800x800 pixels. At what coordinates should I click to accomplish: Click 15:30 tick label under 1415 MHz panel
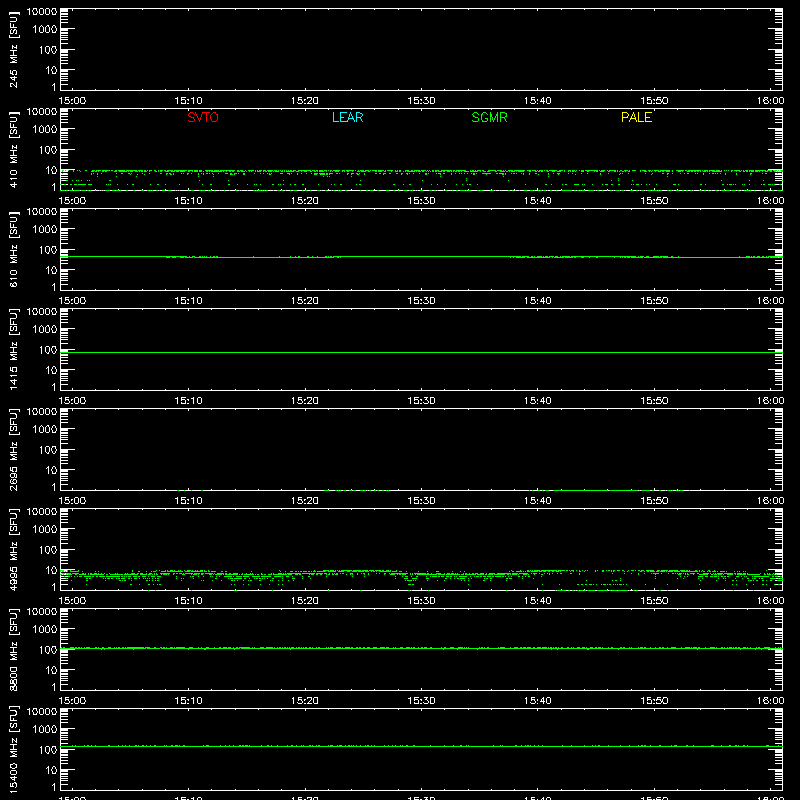point(421,401)
